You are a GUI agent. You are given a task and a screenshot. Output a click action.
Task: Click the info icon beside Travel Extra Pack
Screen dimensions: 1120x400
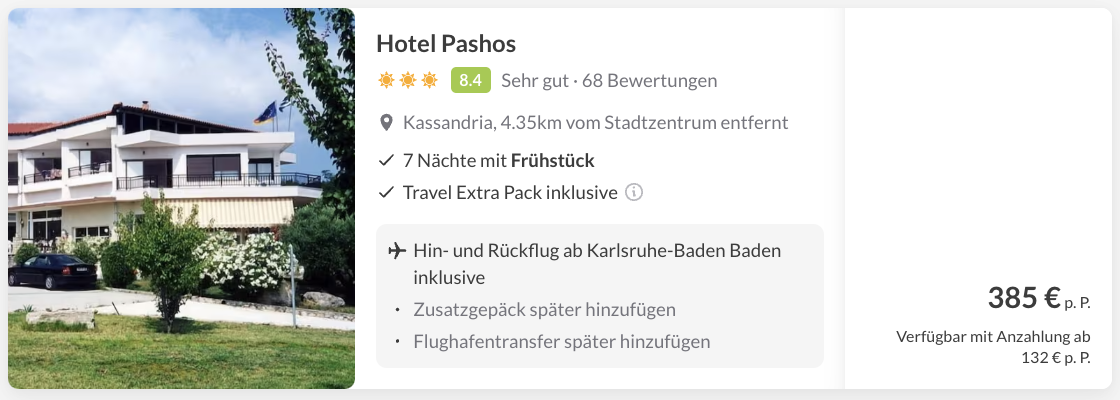(634, 192)
